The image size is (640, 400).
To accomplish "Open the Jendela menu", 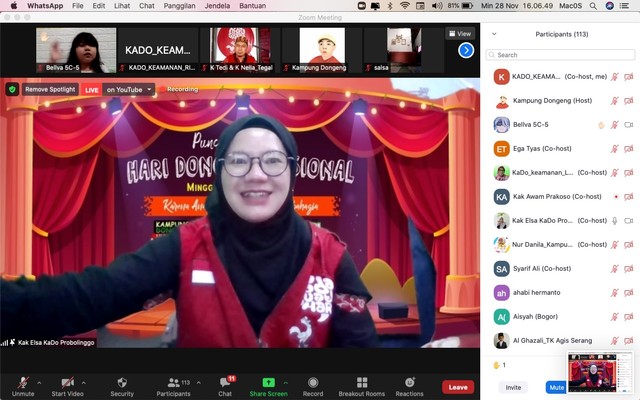I will [x=217, y=6].
